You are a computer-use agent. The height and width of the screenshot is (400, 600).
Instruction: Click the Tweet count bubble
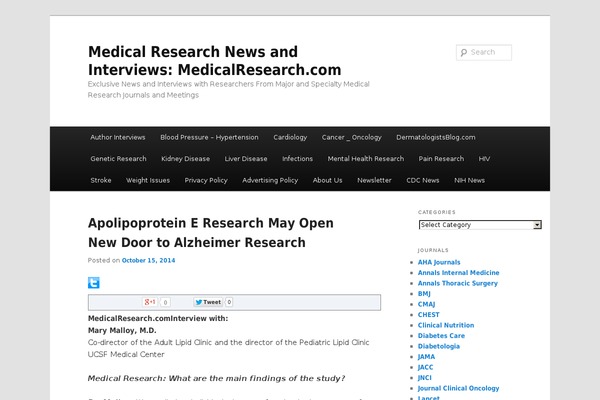click(x=229, y=302)
